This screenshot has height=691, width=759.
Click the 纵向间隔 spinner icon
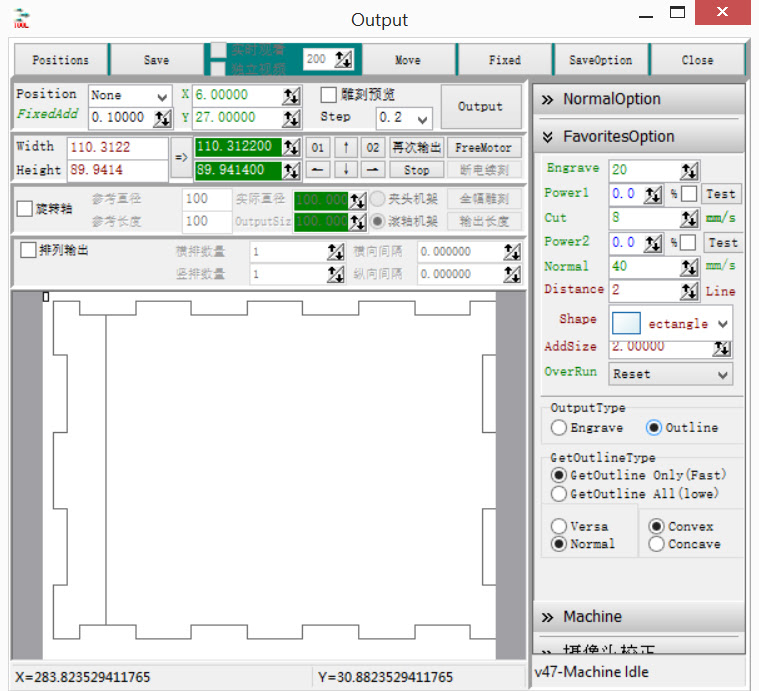pos(512,274)
